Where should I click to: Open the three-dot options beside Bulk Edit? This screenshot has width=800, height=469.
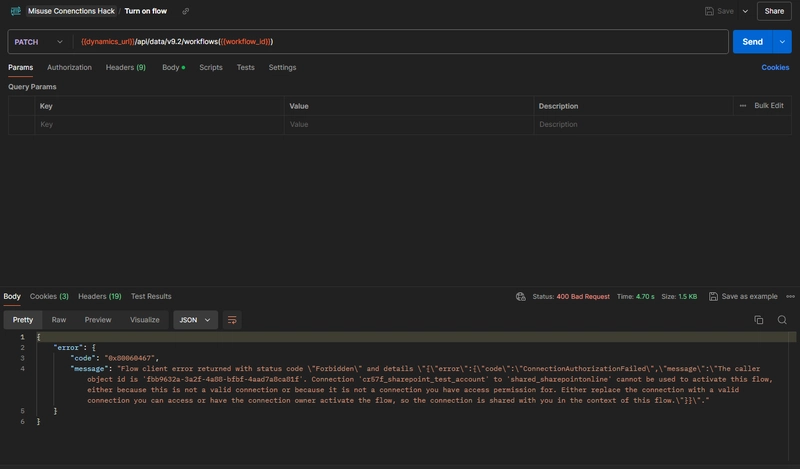(743, 105)
